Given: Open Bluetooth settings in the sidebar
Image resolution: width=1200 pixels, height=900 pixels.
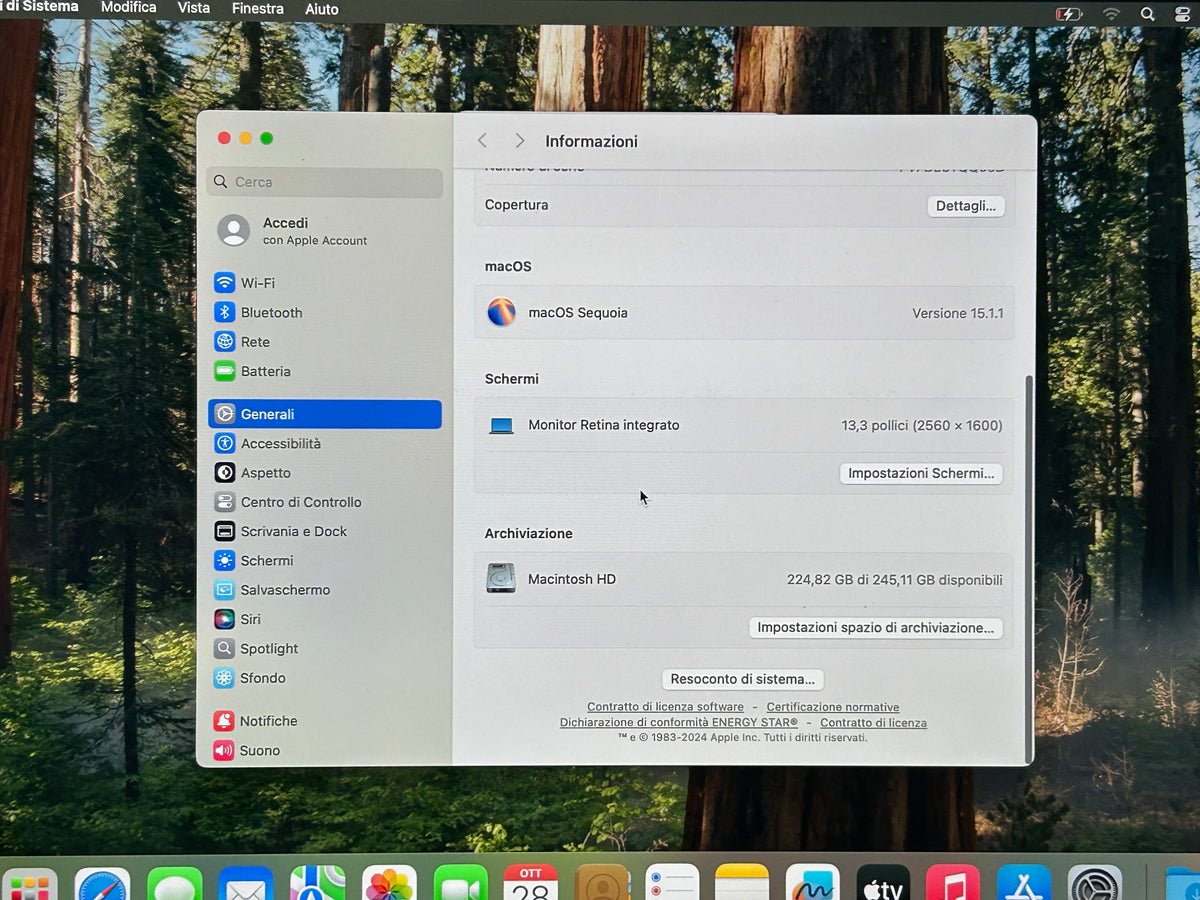Looking at the screenshot, I should tap(325, 312).
